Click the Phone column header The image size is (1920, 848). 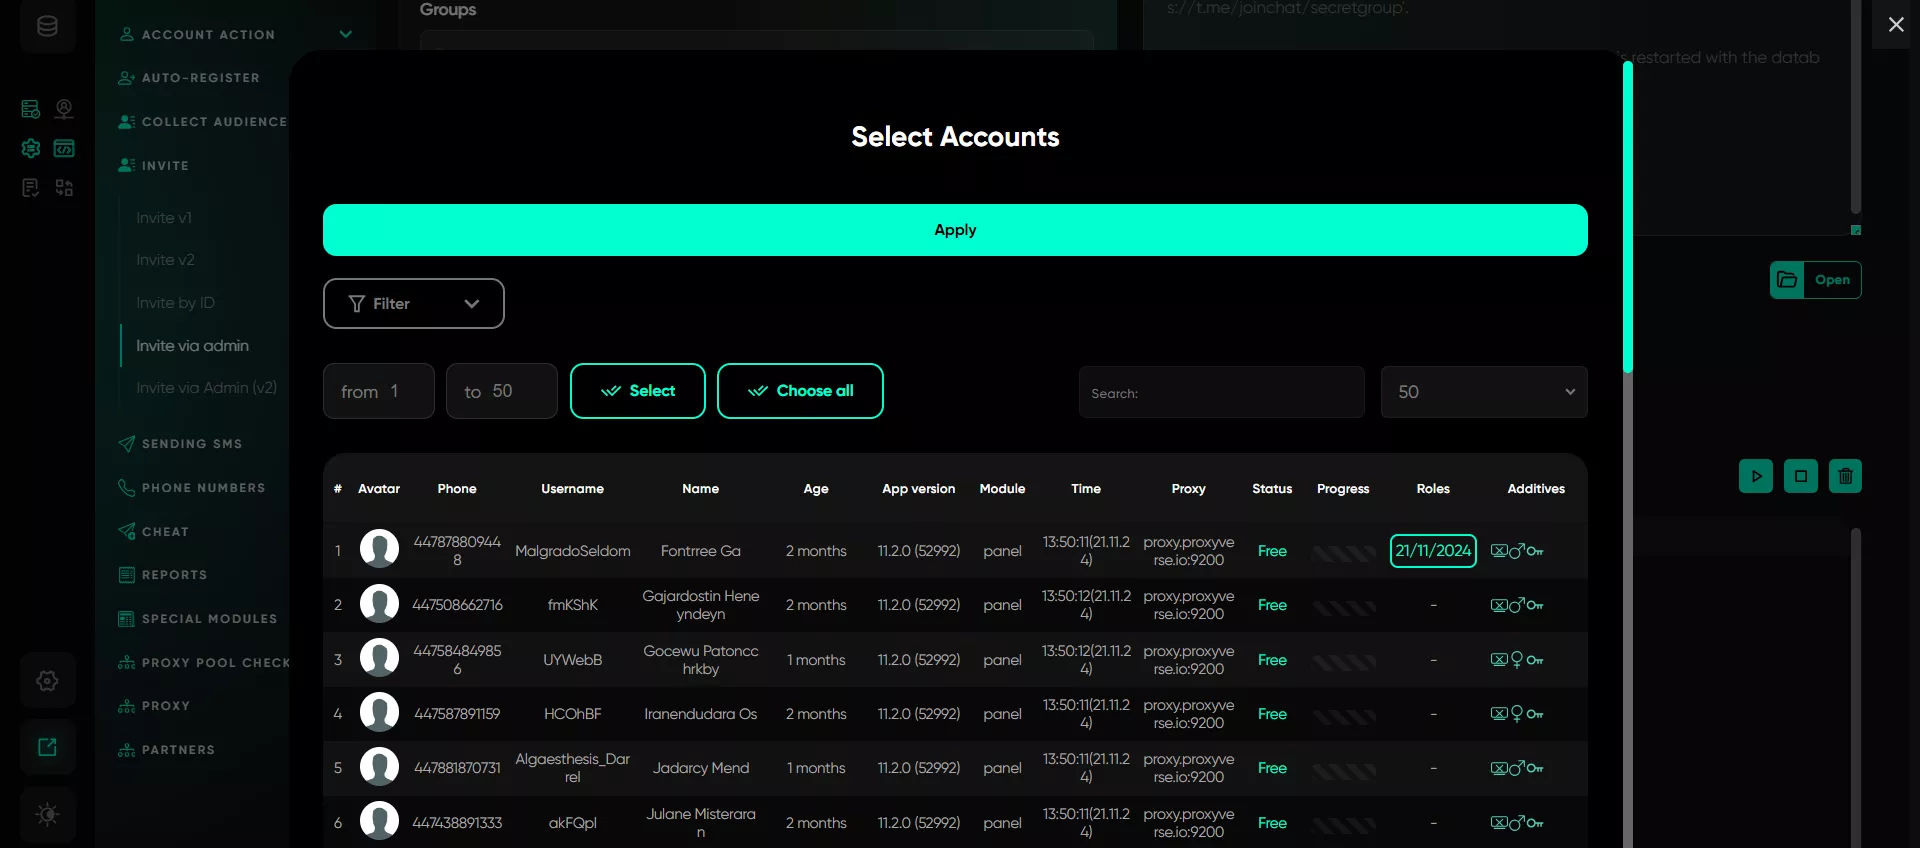click(x=457, y=489)
